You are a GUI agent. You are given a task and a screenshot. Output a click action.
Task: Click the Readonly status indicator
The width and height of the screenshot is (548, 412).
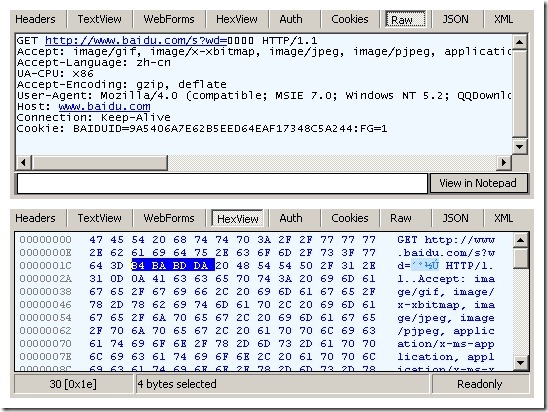(480, 384)
